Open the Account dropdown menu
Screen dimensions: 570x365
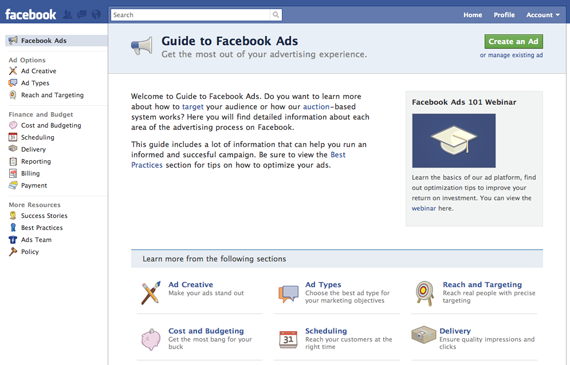click(542, 15)
